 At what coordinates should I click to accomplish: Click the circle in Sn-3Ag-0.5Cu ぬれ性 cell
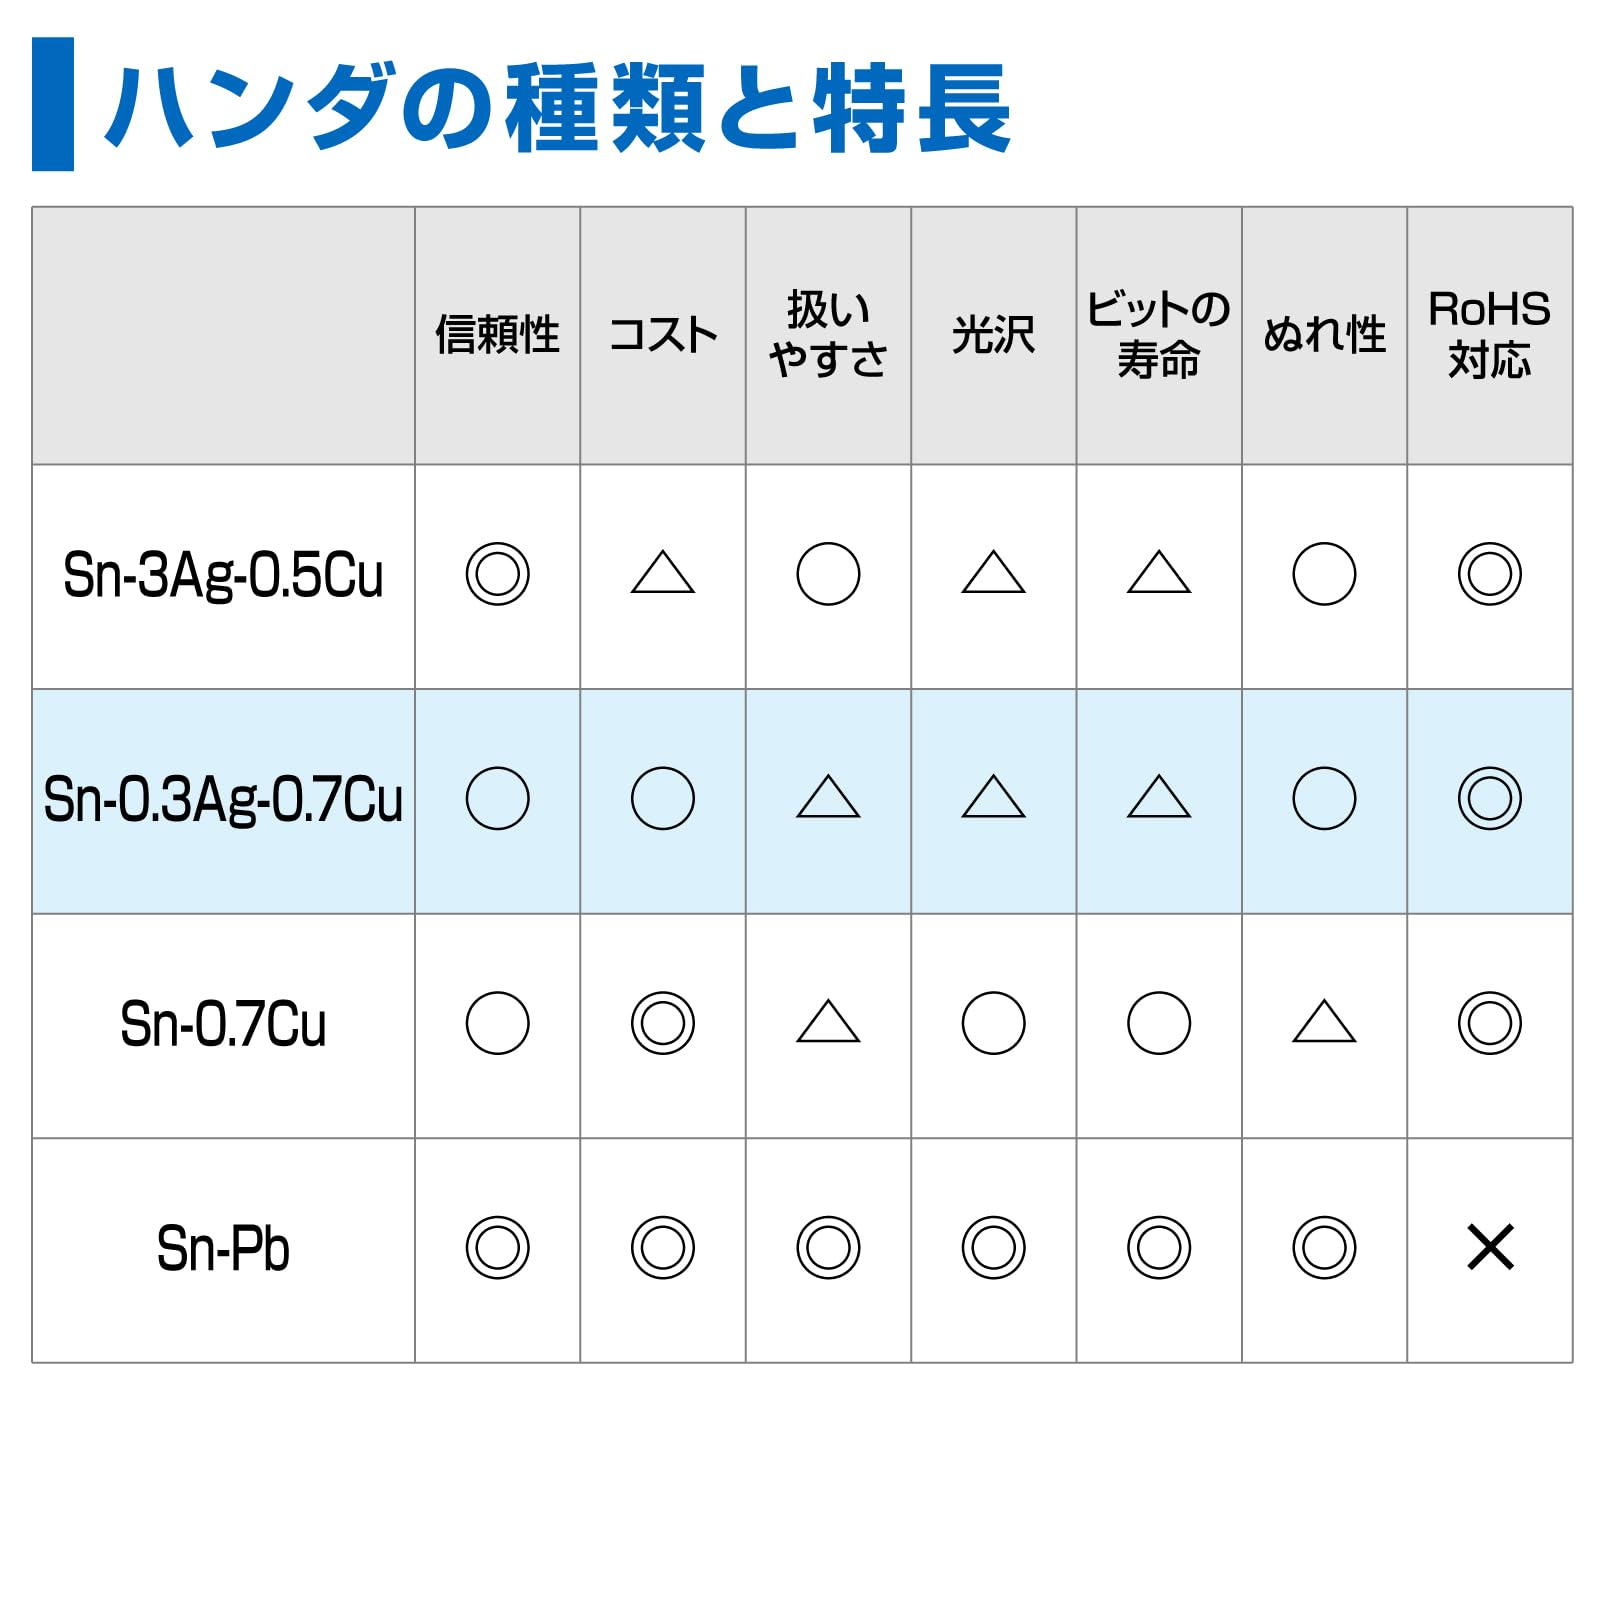(x=1324, y=574)
